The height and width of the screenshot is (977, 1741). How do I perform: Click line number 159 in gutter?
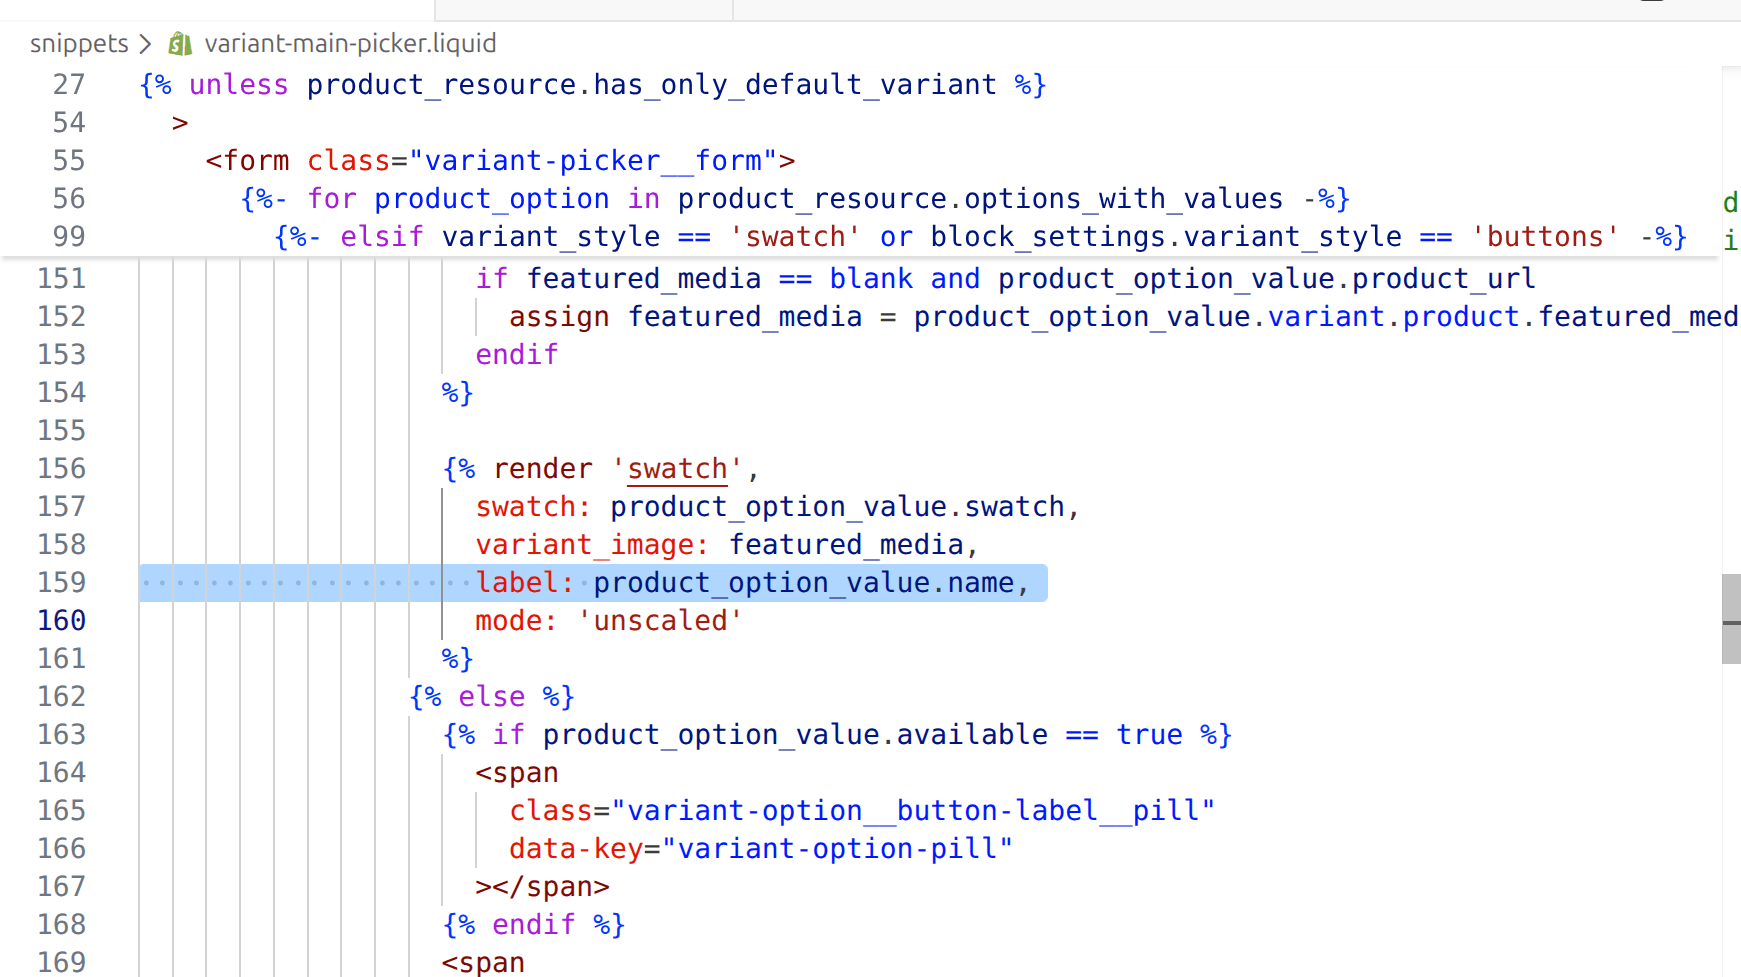pyautogui.click(x=62, y=583)
